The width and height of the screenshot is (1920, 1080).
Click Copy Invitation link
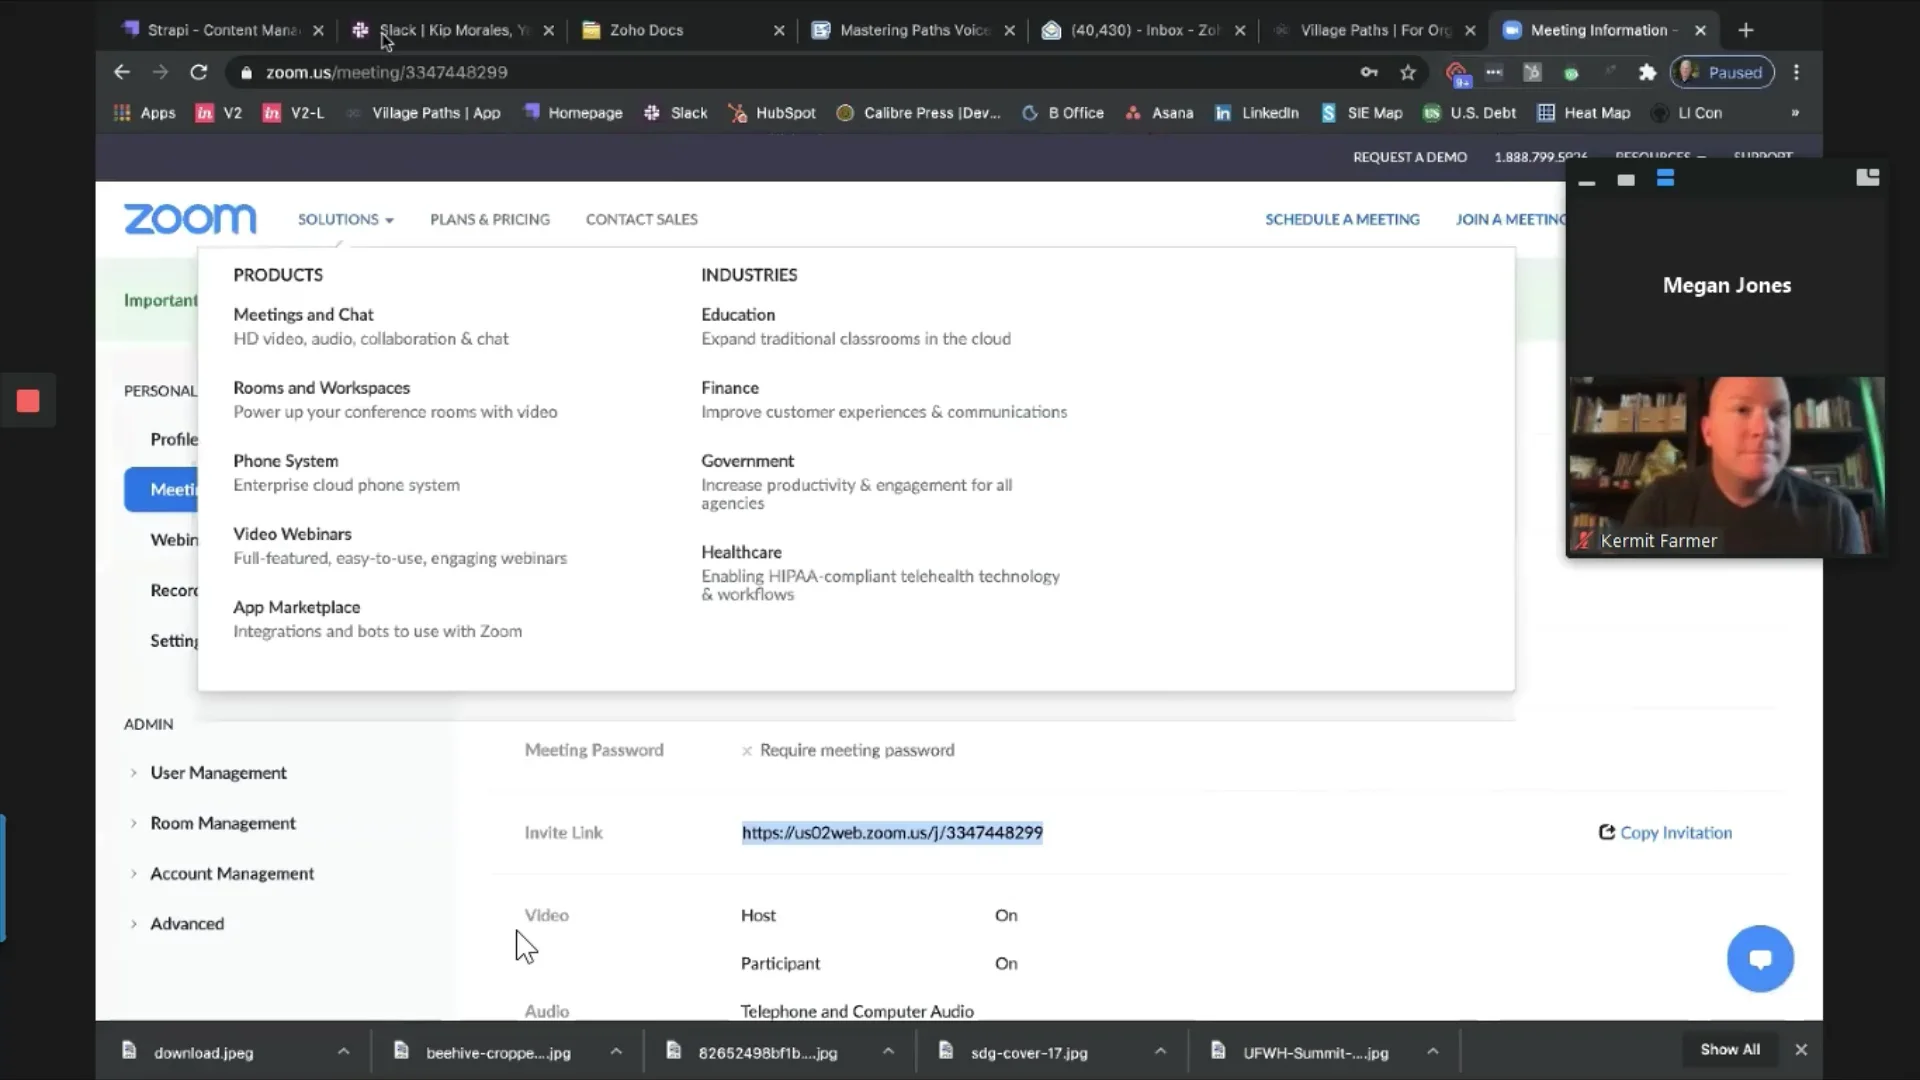tap(1665, 832)
